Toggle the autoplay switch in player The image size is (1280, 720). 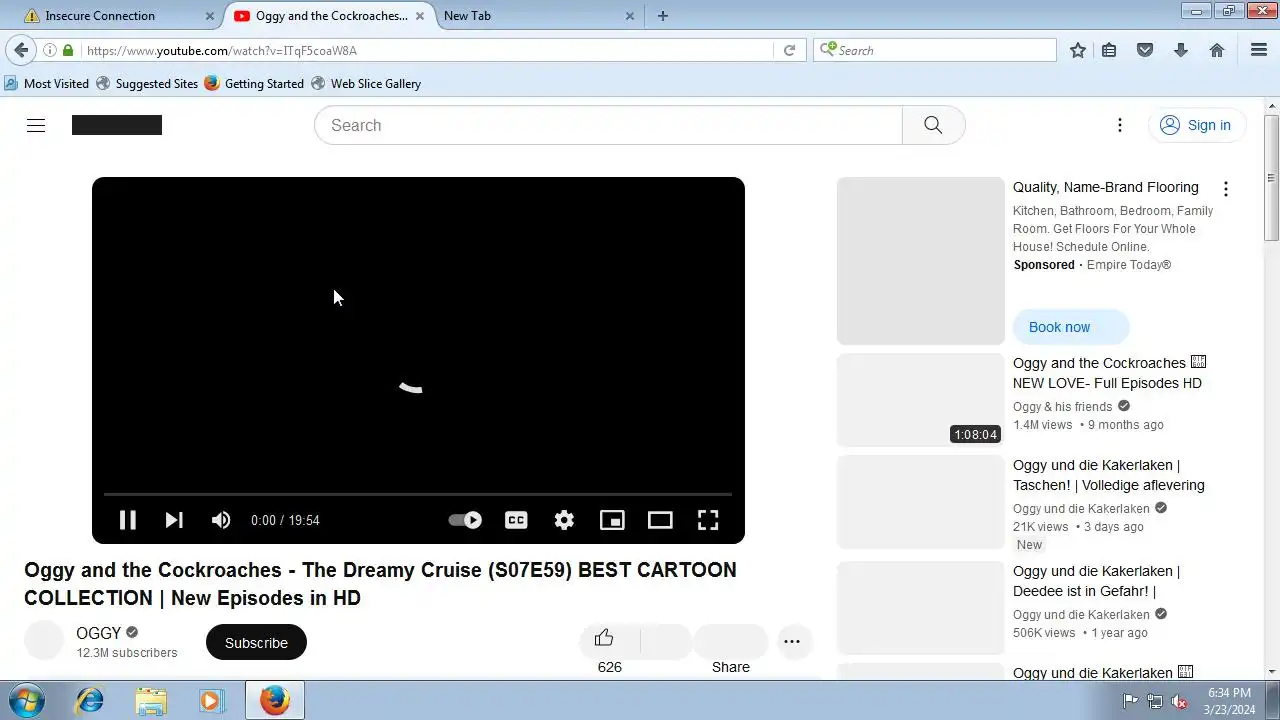[465, 520]
